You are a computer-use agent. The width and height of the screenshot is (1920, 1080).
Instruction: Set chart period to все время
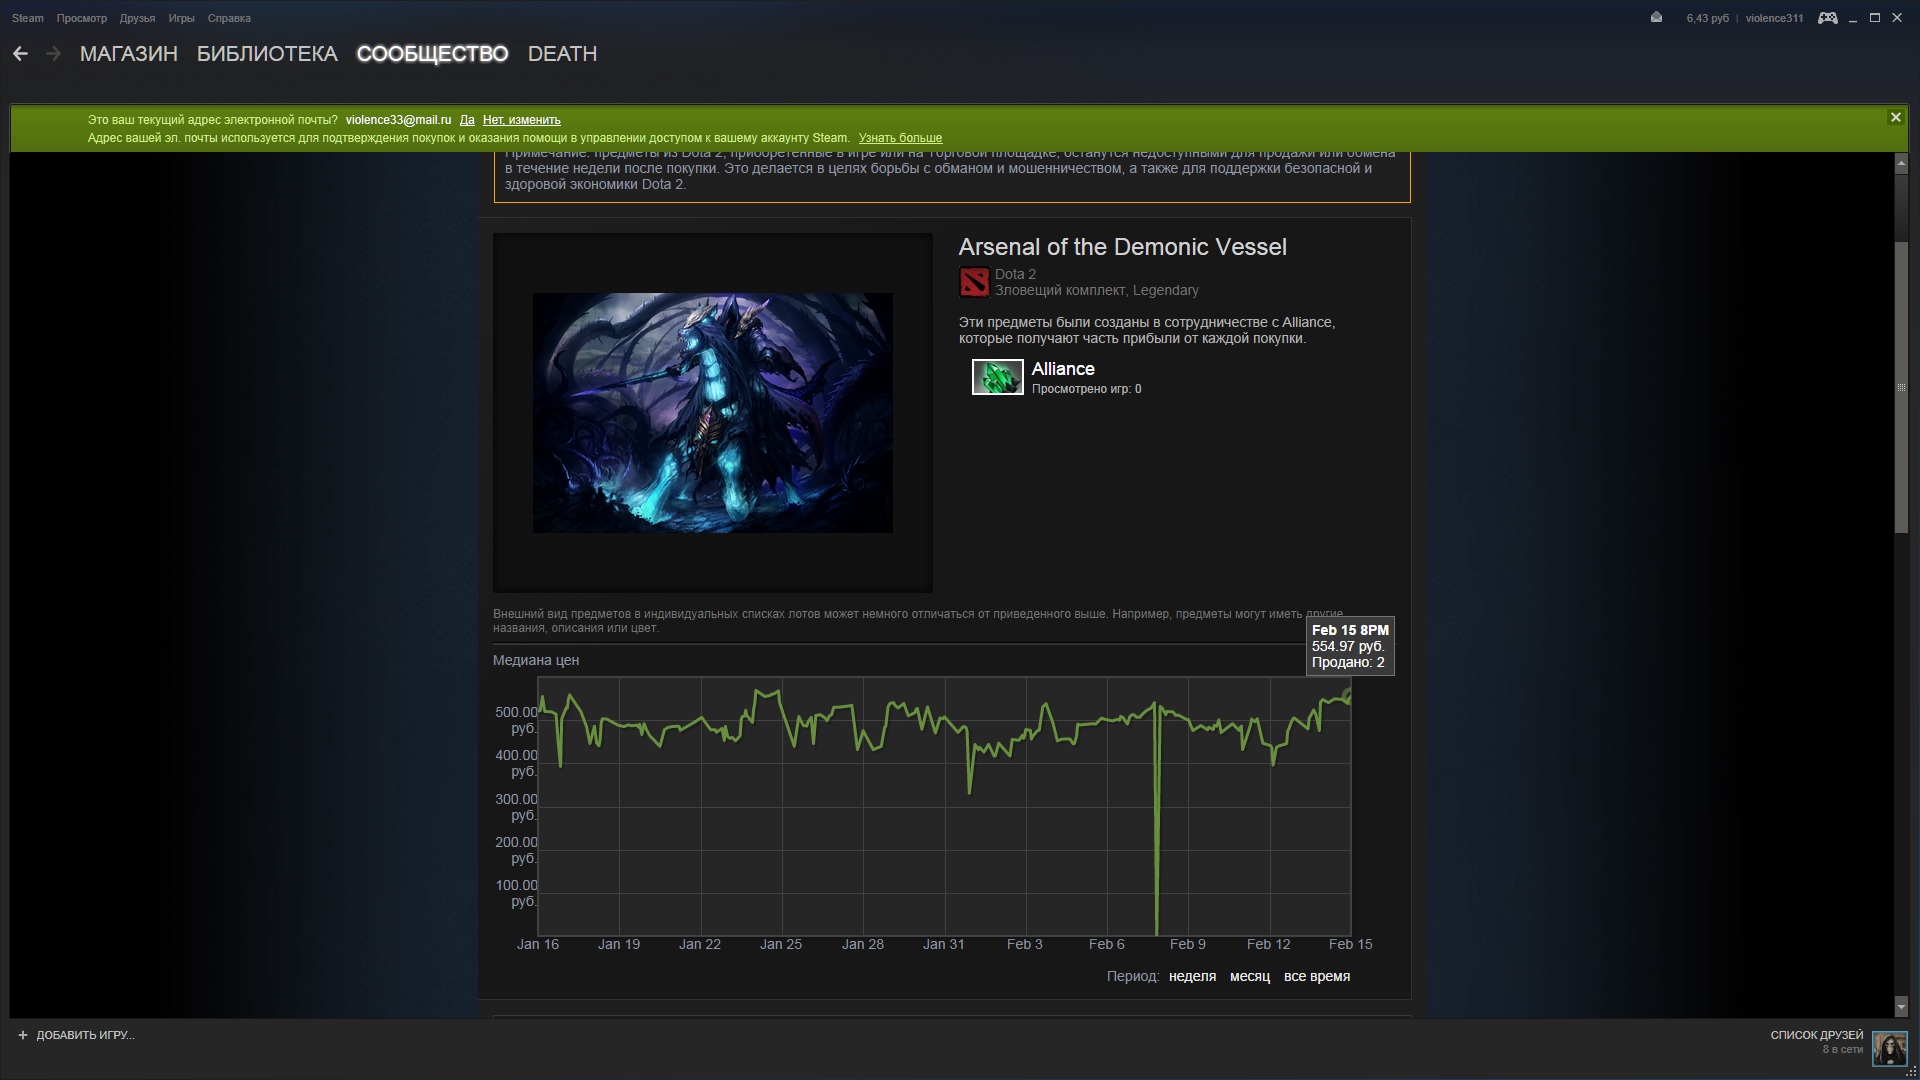tap(1317, 976)
